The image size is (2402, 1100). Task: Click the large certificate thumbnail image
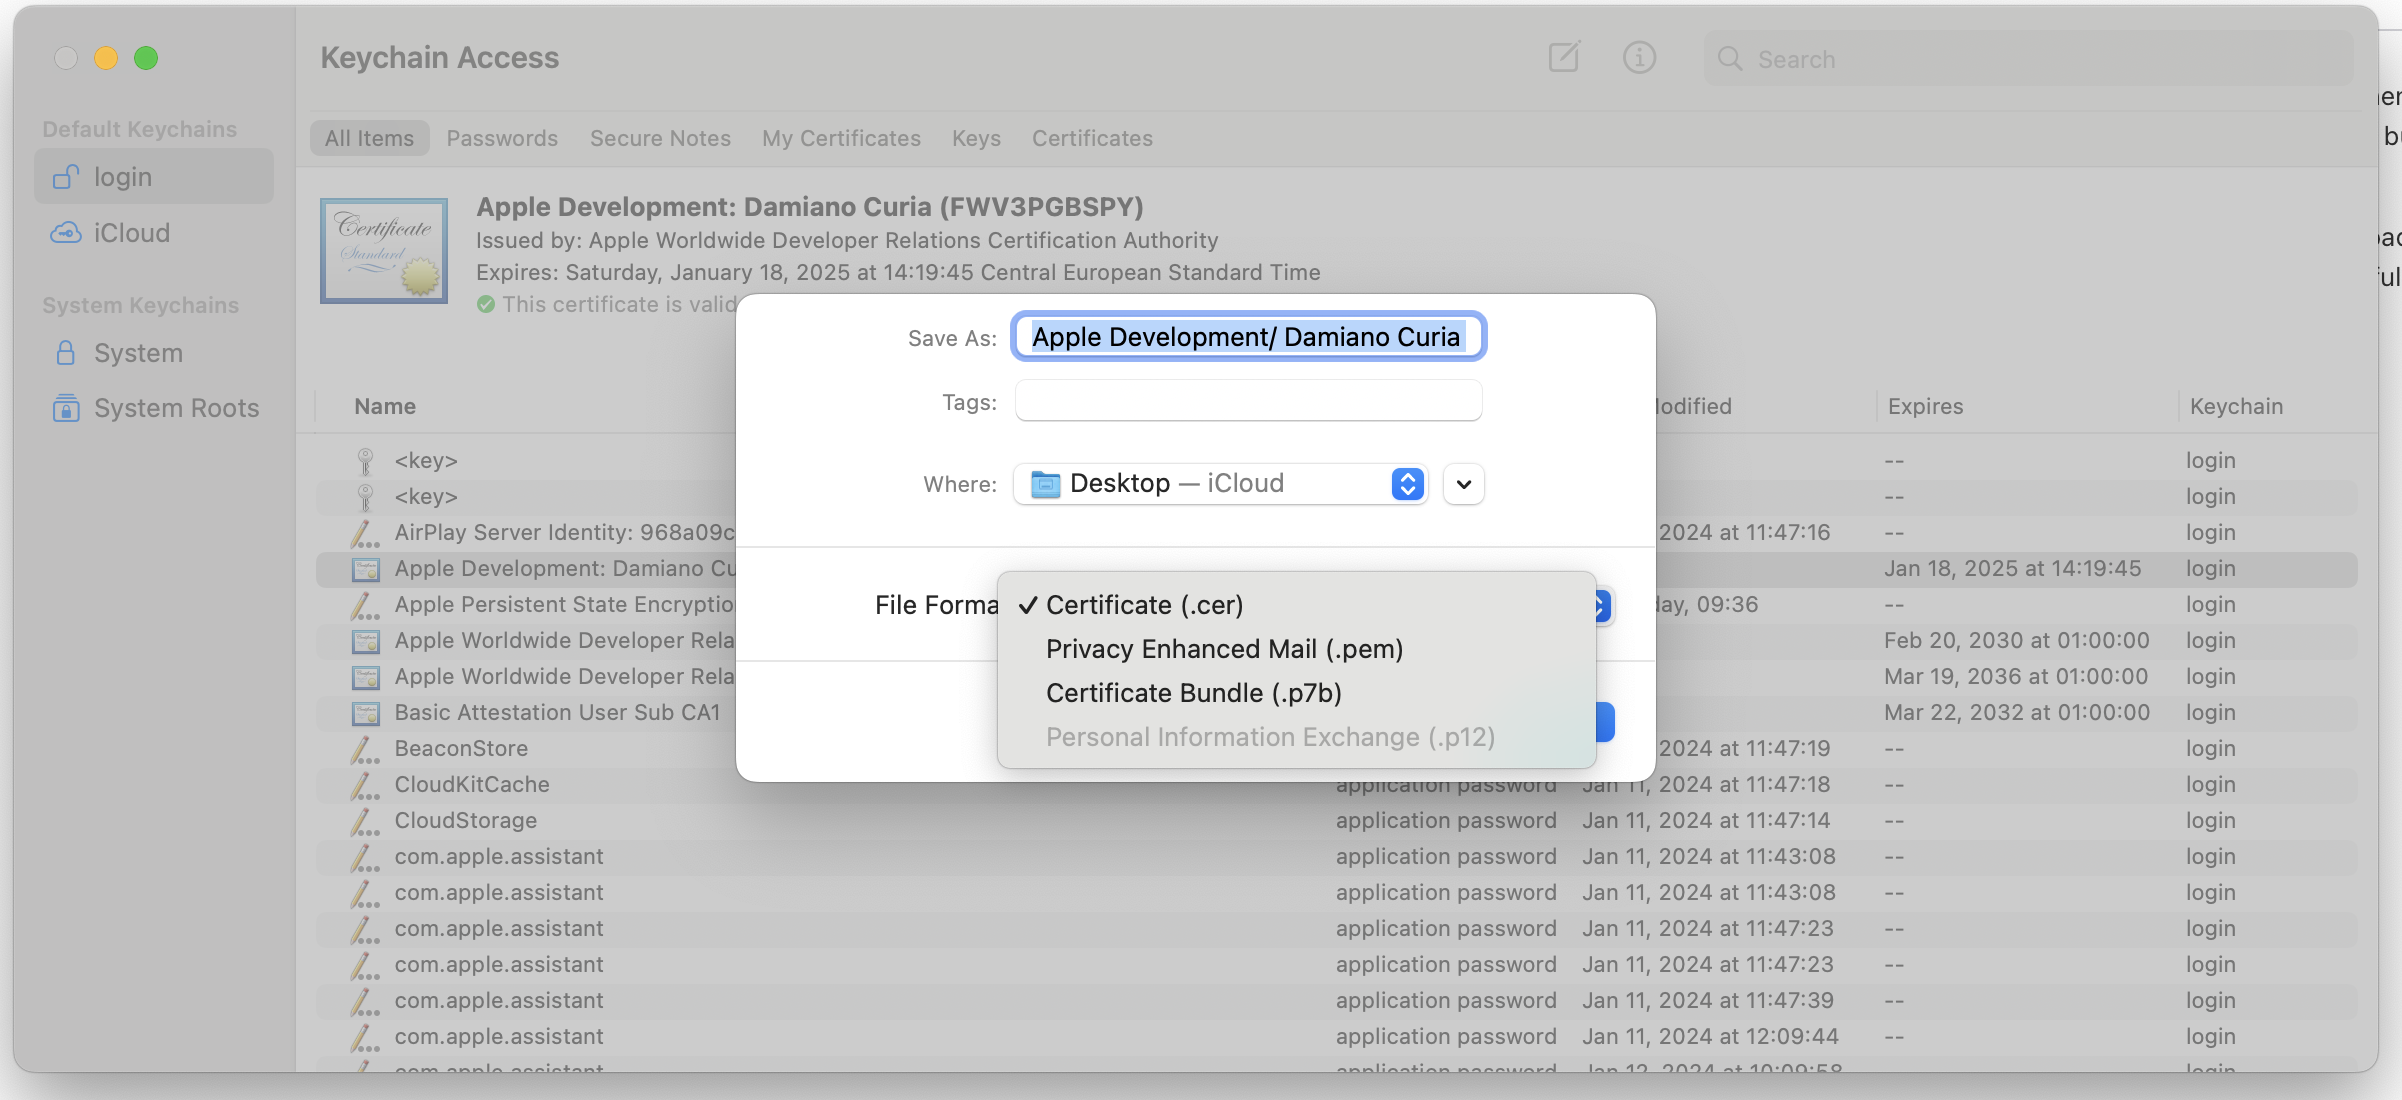[x=383, y=251]
